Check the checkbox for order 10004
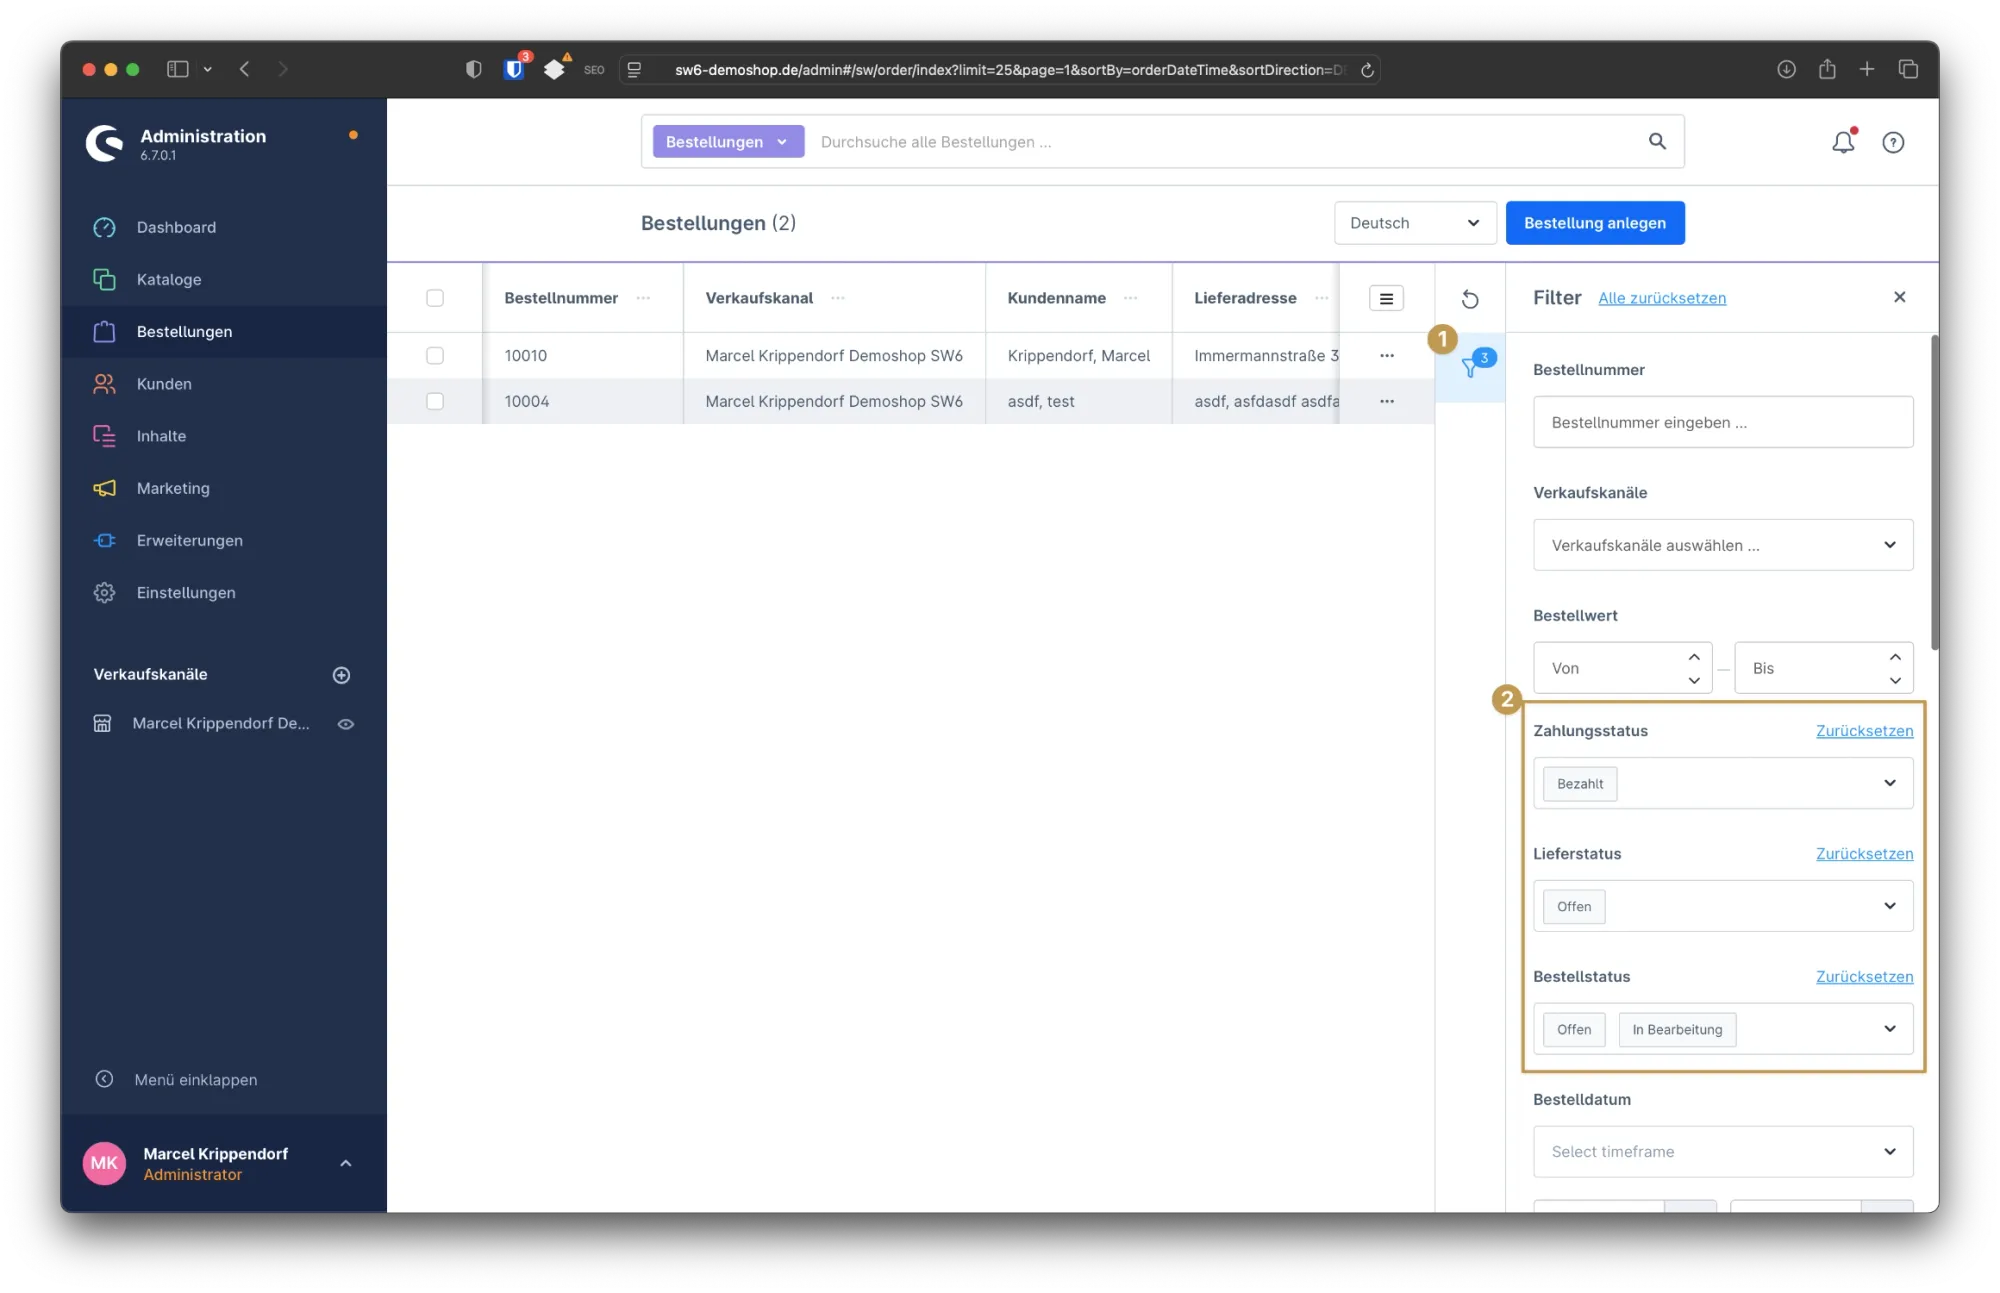Image resolution: width=2000 pixels, height=1293 pixels. click(x=435, y=401)
